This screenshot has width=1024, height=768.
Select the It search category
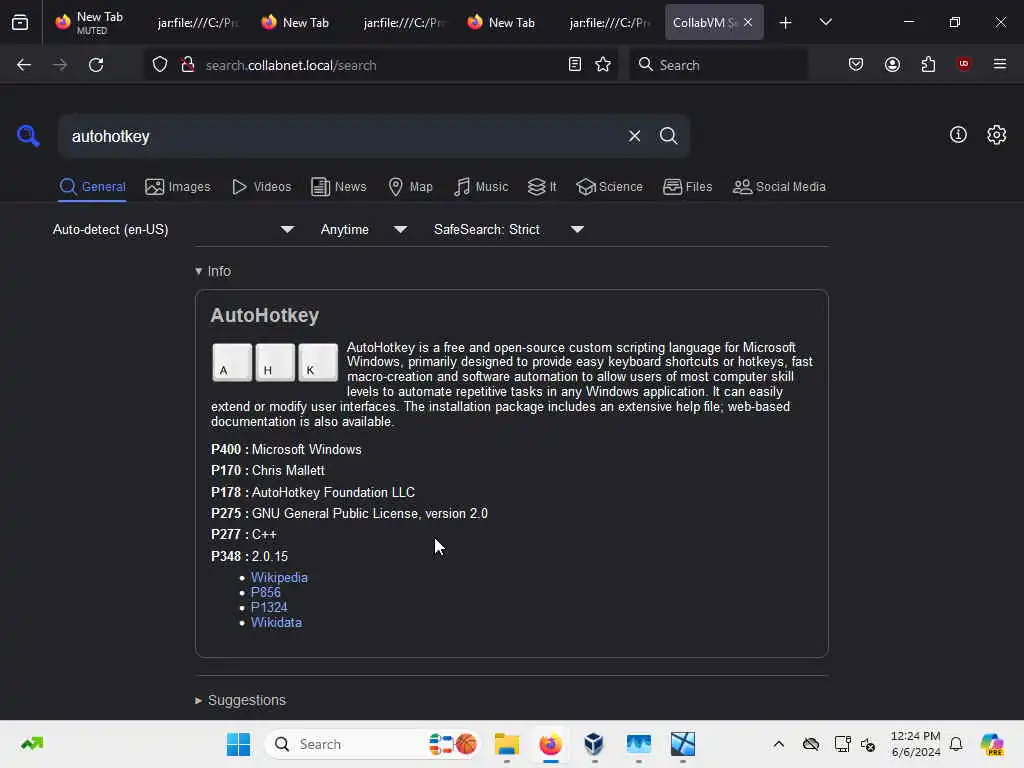(542, 187)
